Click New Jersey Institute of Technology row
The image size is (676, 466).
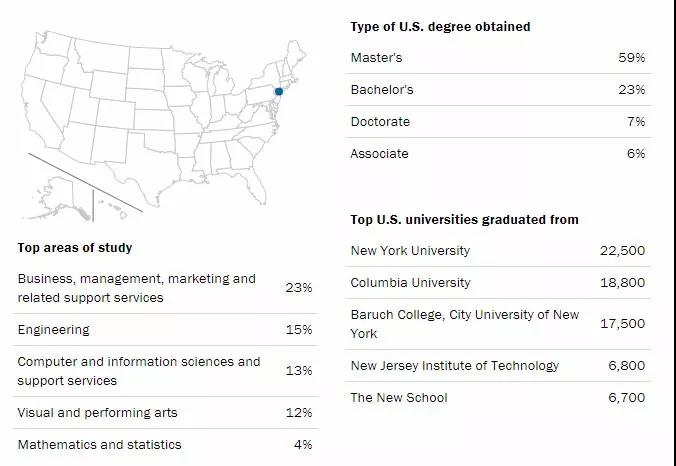coord(498,366)
